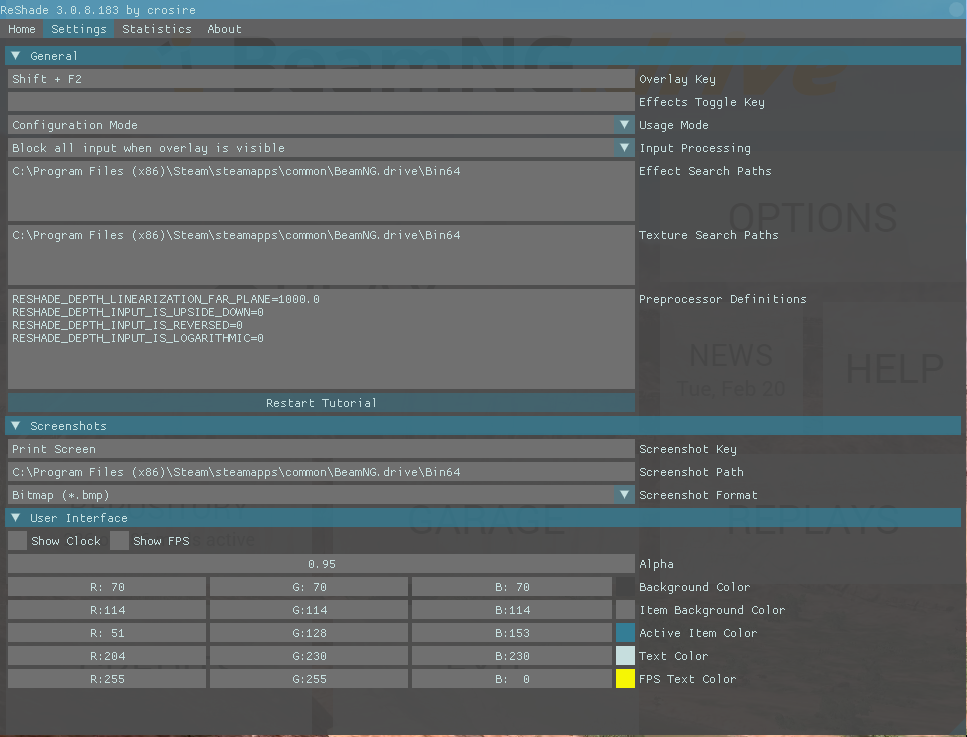The image size is (967, 737).
Task: Click the Background Color B: 70 field
Action: 512,587
